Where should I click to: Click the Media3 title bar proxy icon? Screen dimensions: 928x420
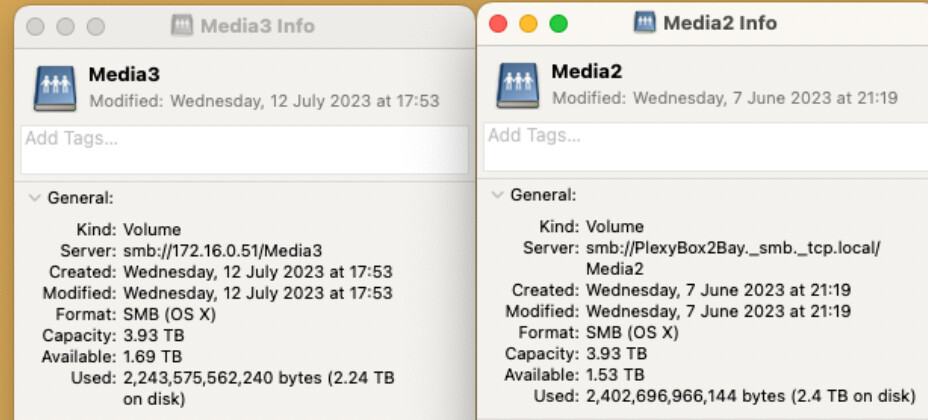[x=181, y=26]
